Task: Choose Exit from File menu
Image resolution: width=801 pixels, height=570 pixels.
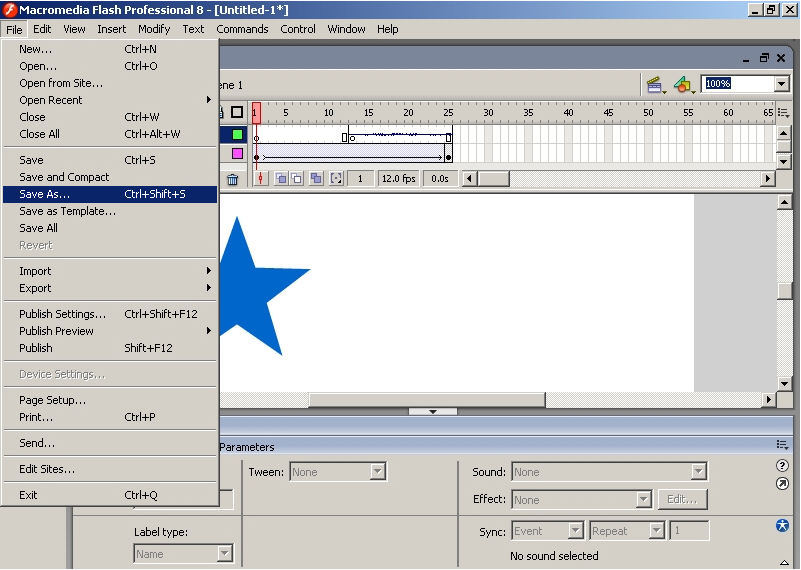Action: pyautogui.click(x=110, y=495)
